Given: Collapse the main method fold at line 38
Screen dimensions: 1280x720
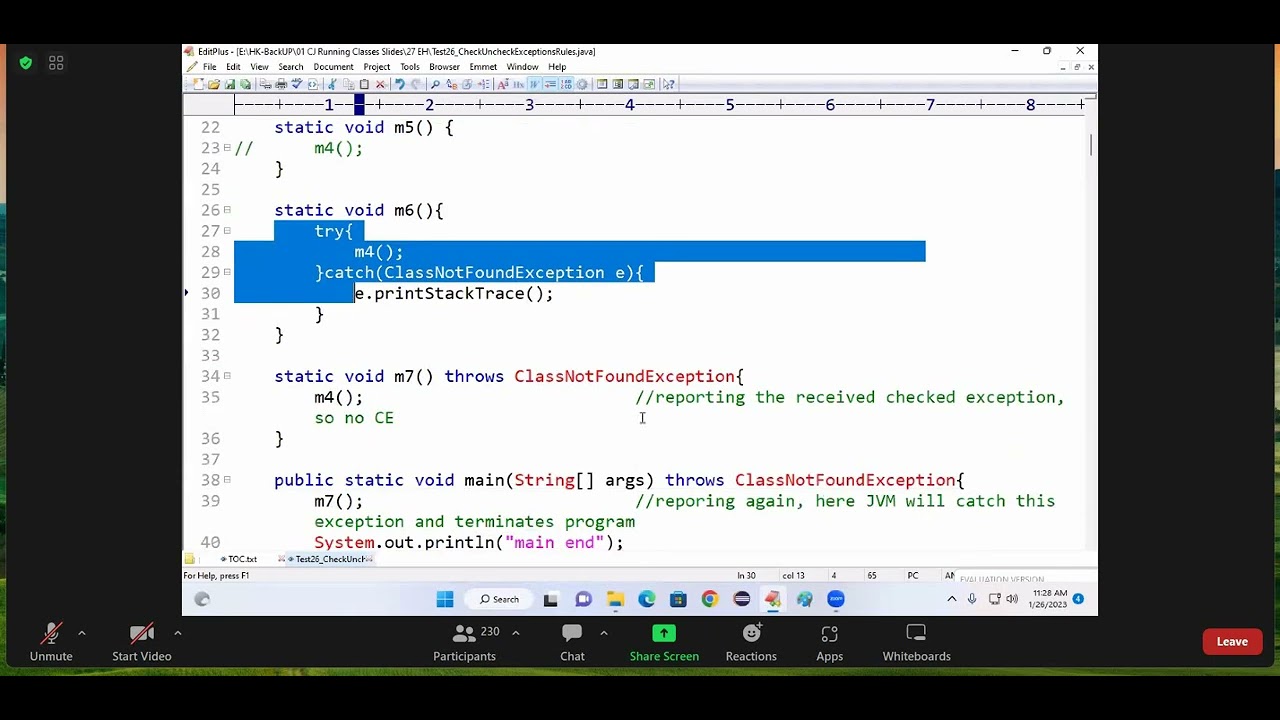Looking at the screenshot, I should pos(227,480).
